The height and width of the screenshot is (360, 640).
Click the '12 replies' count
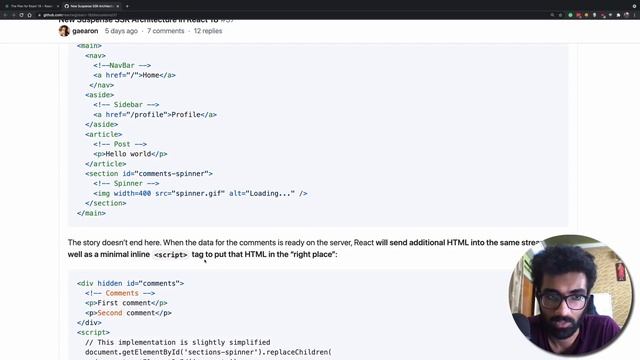[x=208, y=31]
